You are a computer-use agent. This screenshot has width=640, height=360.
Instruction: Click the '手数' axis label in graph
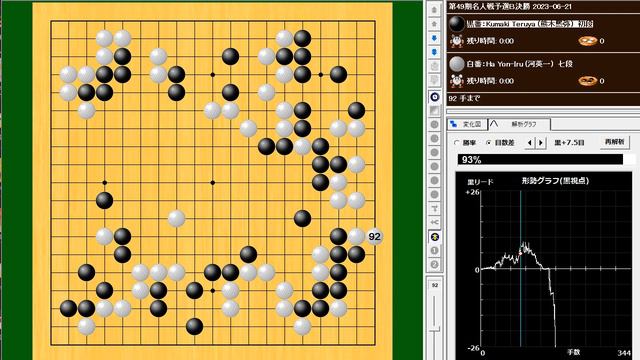(x=573, y=352)
